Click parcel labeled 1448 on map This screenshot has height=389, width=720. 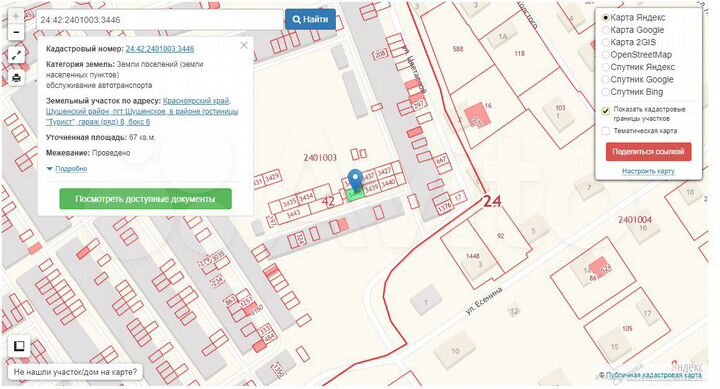pyautogui.click(x=472, y=255)
